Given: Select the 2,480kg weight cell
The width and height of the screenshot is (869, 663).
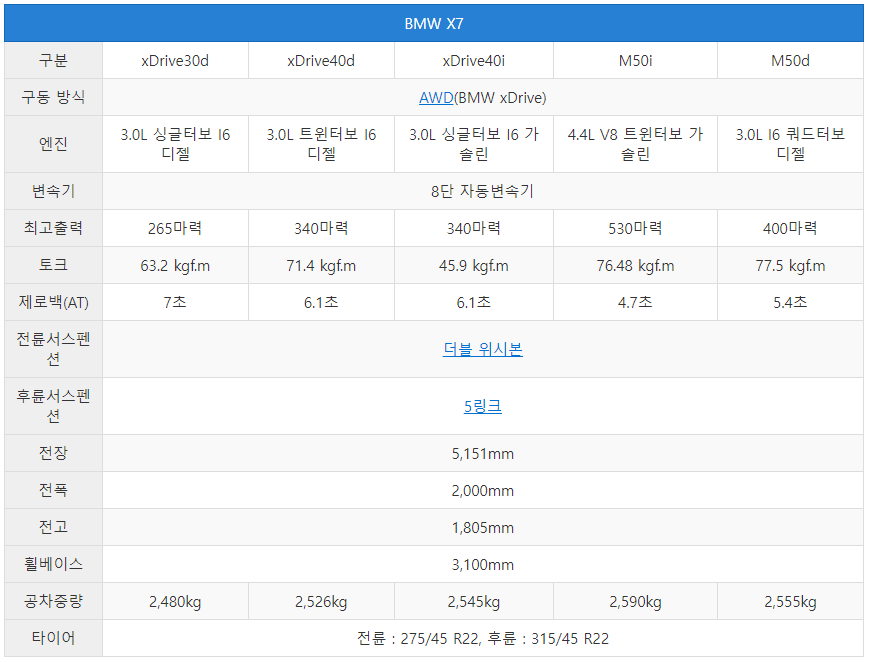Looking at the screenshot, I should 175,601.
